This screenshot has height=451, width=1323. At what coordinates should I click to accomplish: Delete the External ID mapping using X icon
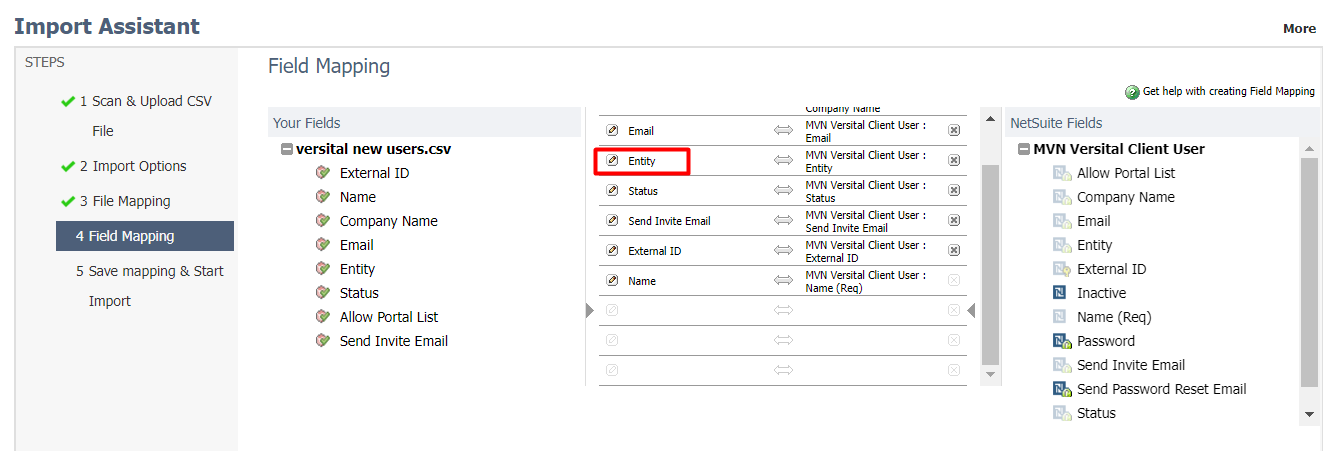954,251
